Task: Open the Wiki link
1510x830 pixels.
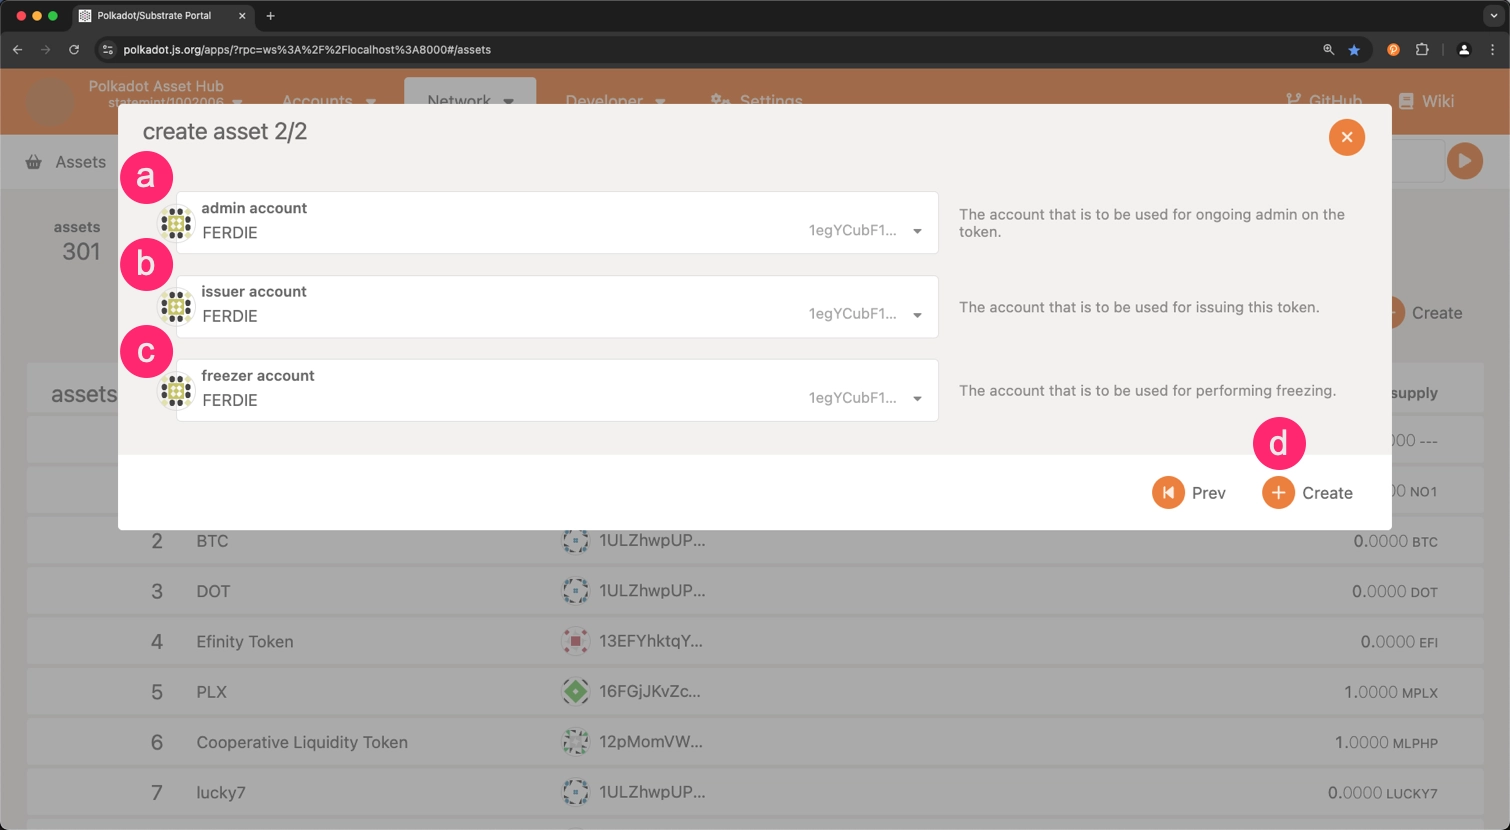Action: (x=1426, y=101)
